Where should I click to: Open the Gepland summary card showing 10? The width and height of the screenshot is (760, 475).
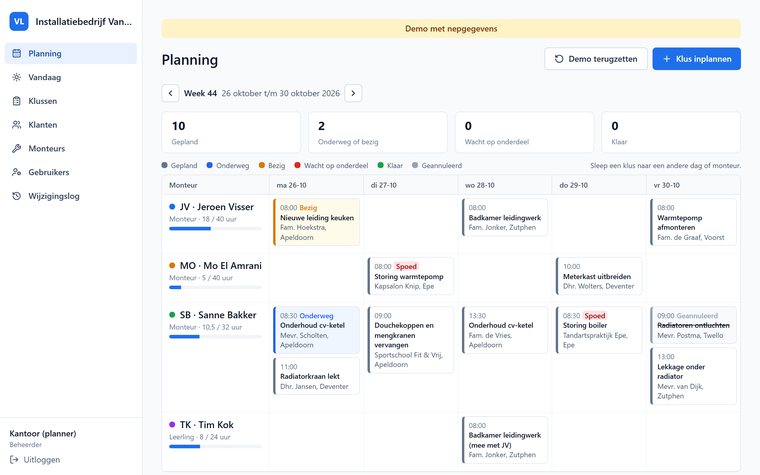231,132
